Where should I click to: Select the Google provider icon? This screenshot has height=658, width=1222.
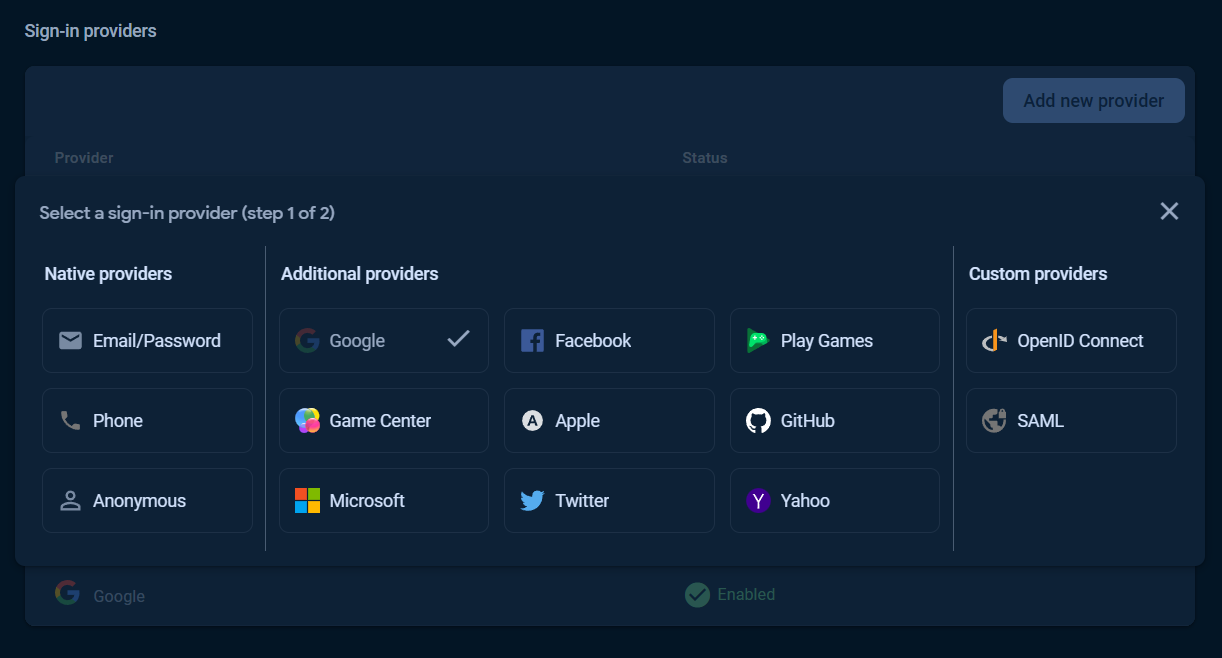tap(306, 340)
